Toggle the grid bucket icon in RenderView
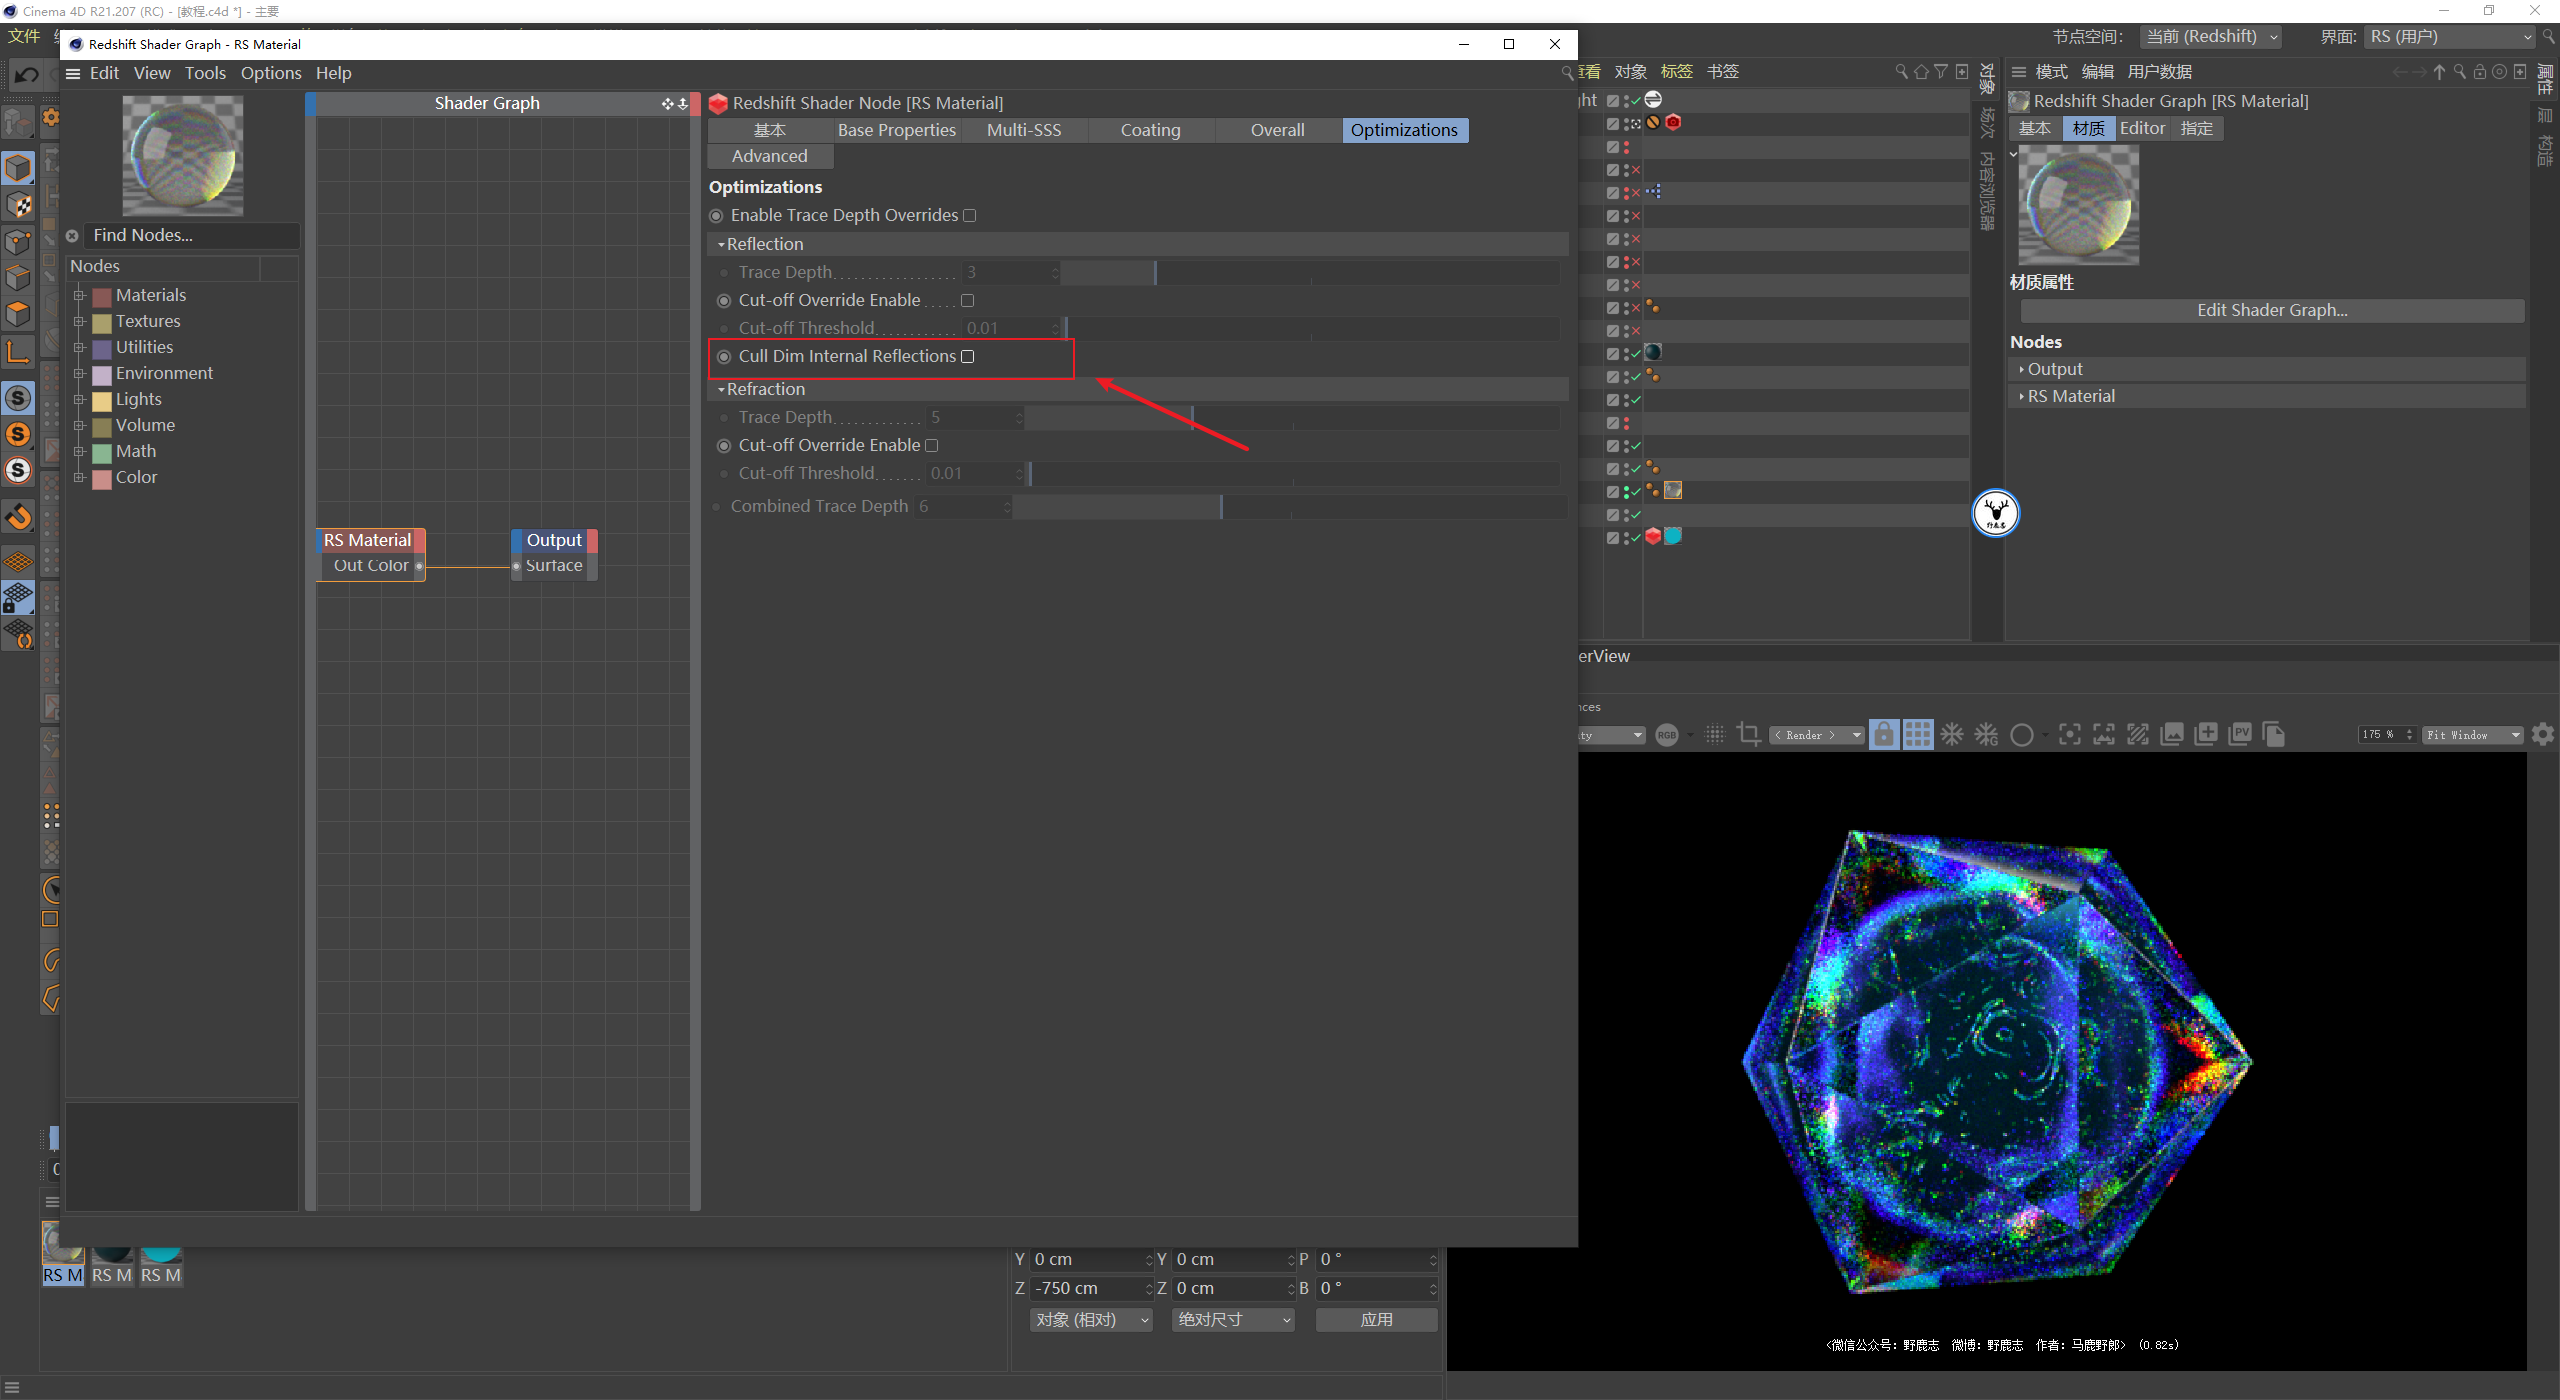Image resolution: width=2560 pixels, height=1400 pixels. click(x=1917, y=735)
